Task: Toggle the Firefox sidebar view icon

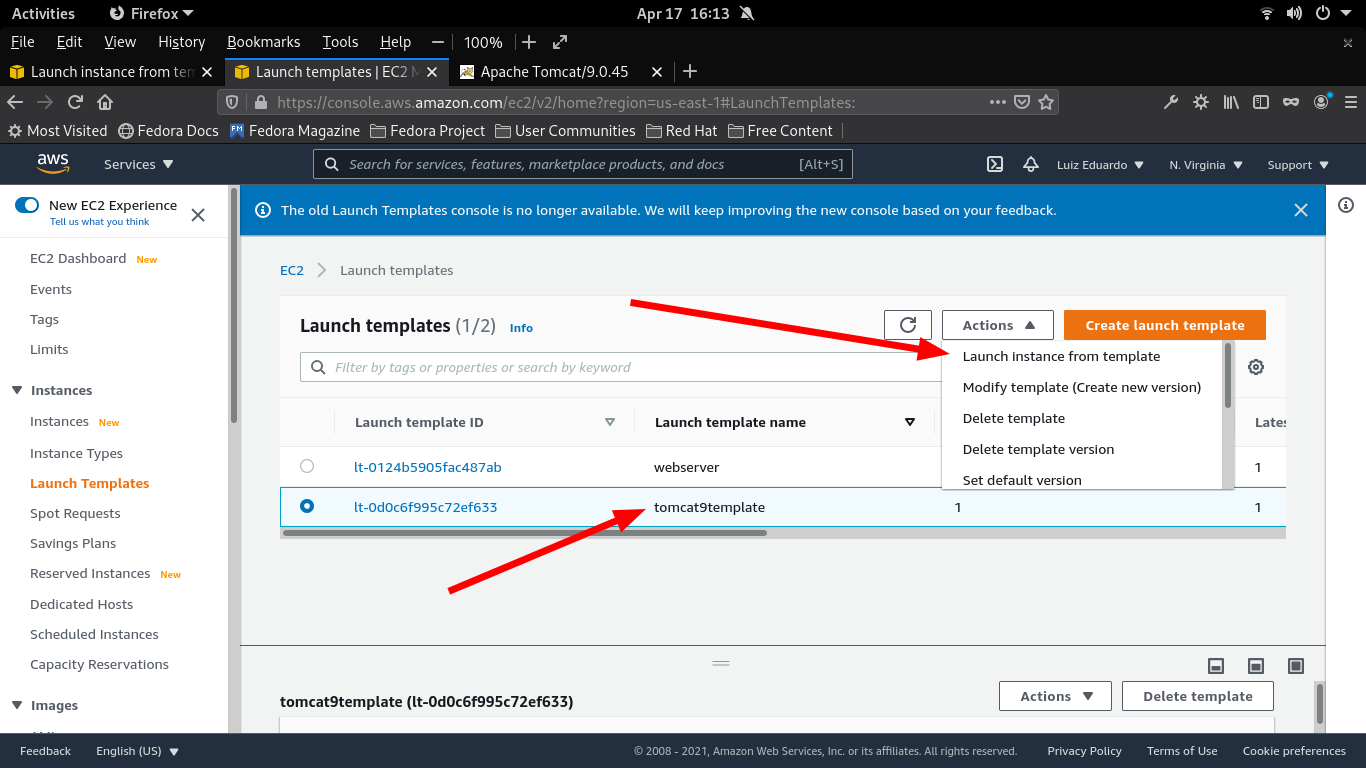Action: coord(1261,102)
